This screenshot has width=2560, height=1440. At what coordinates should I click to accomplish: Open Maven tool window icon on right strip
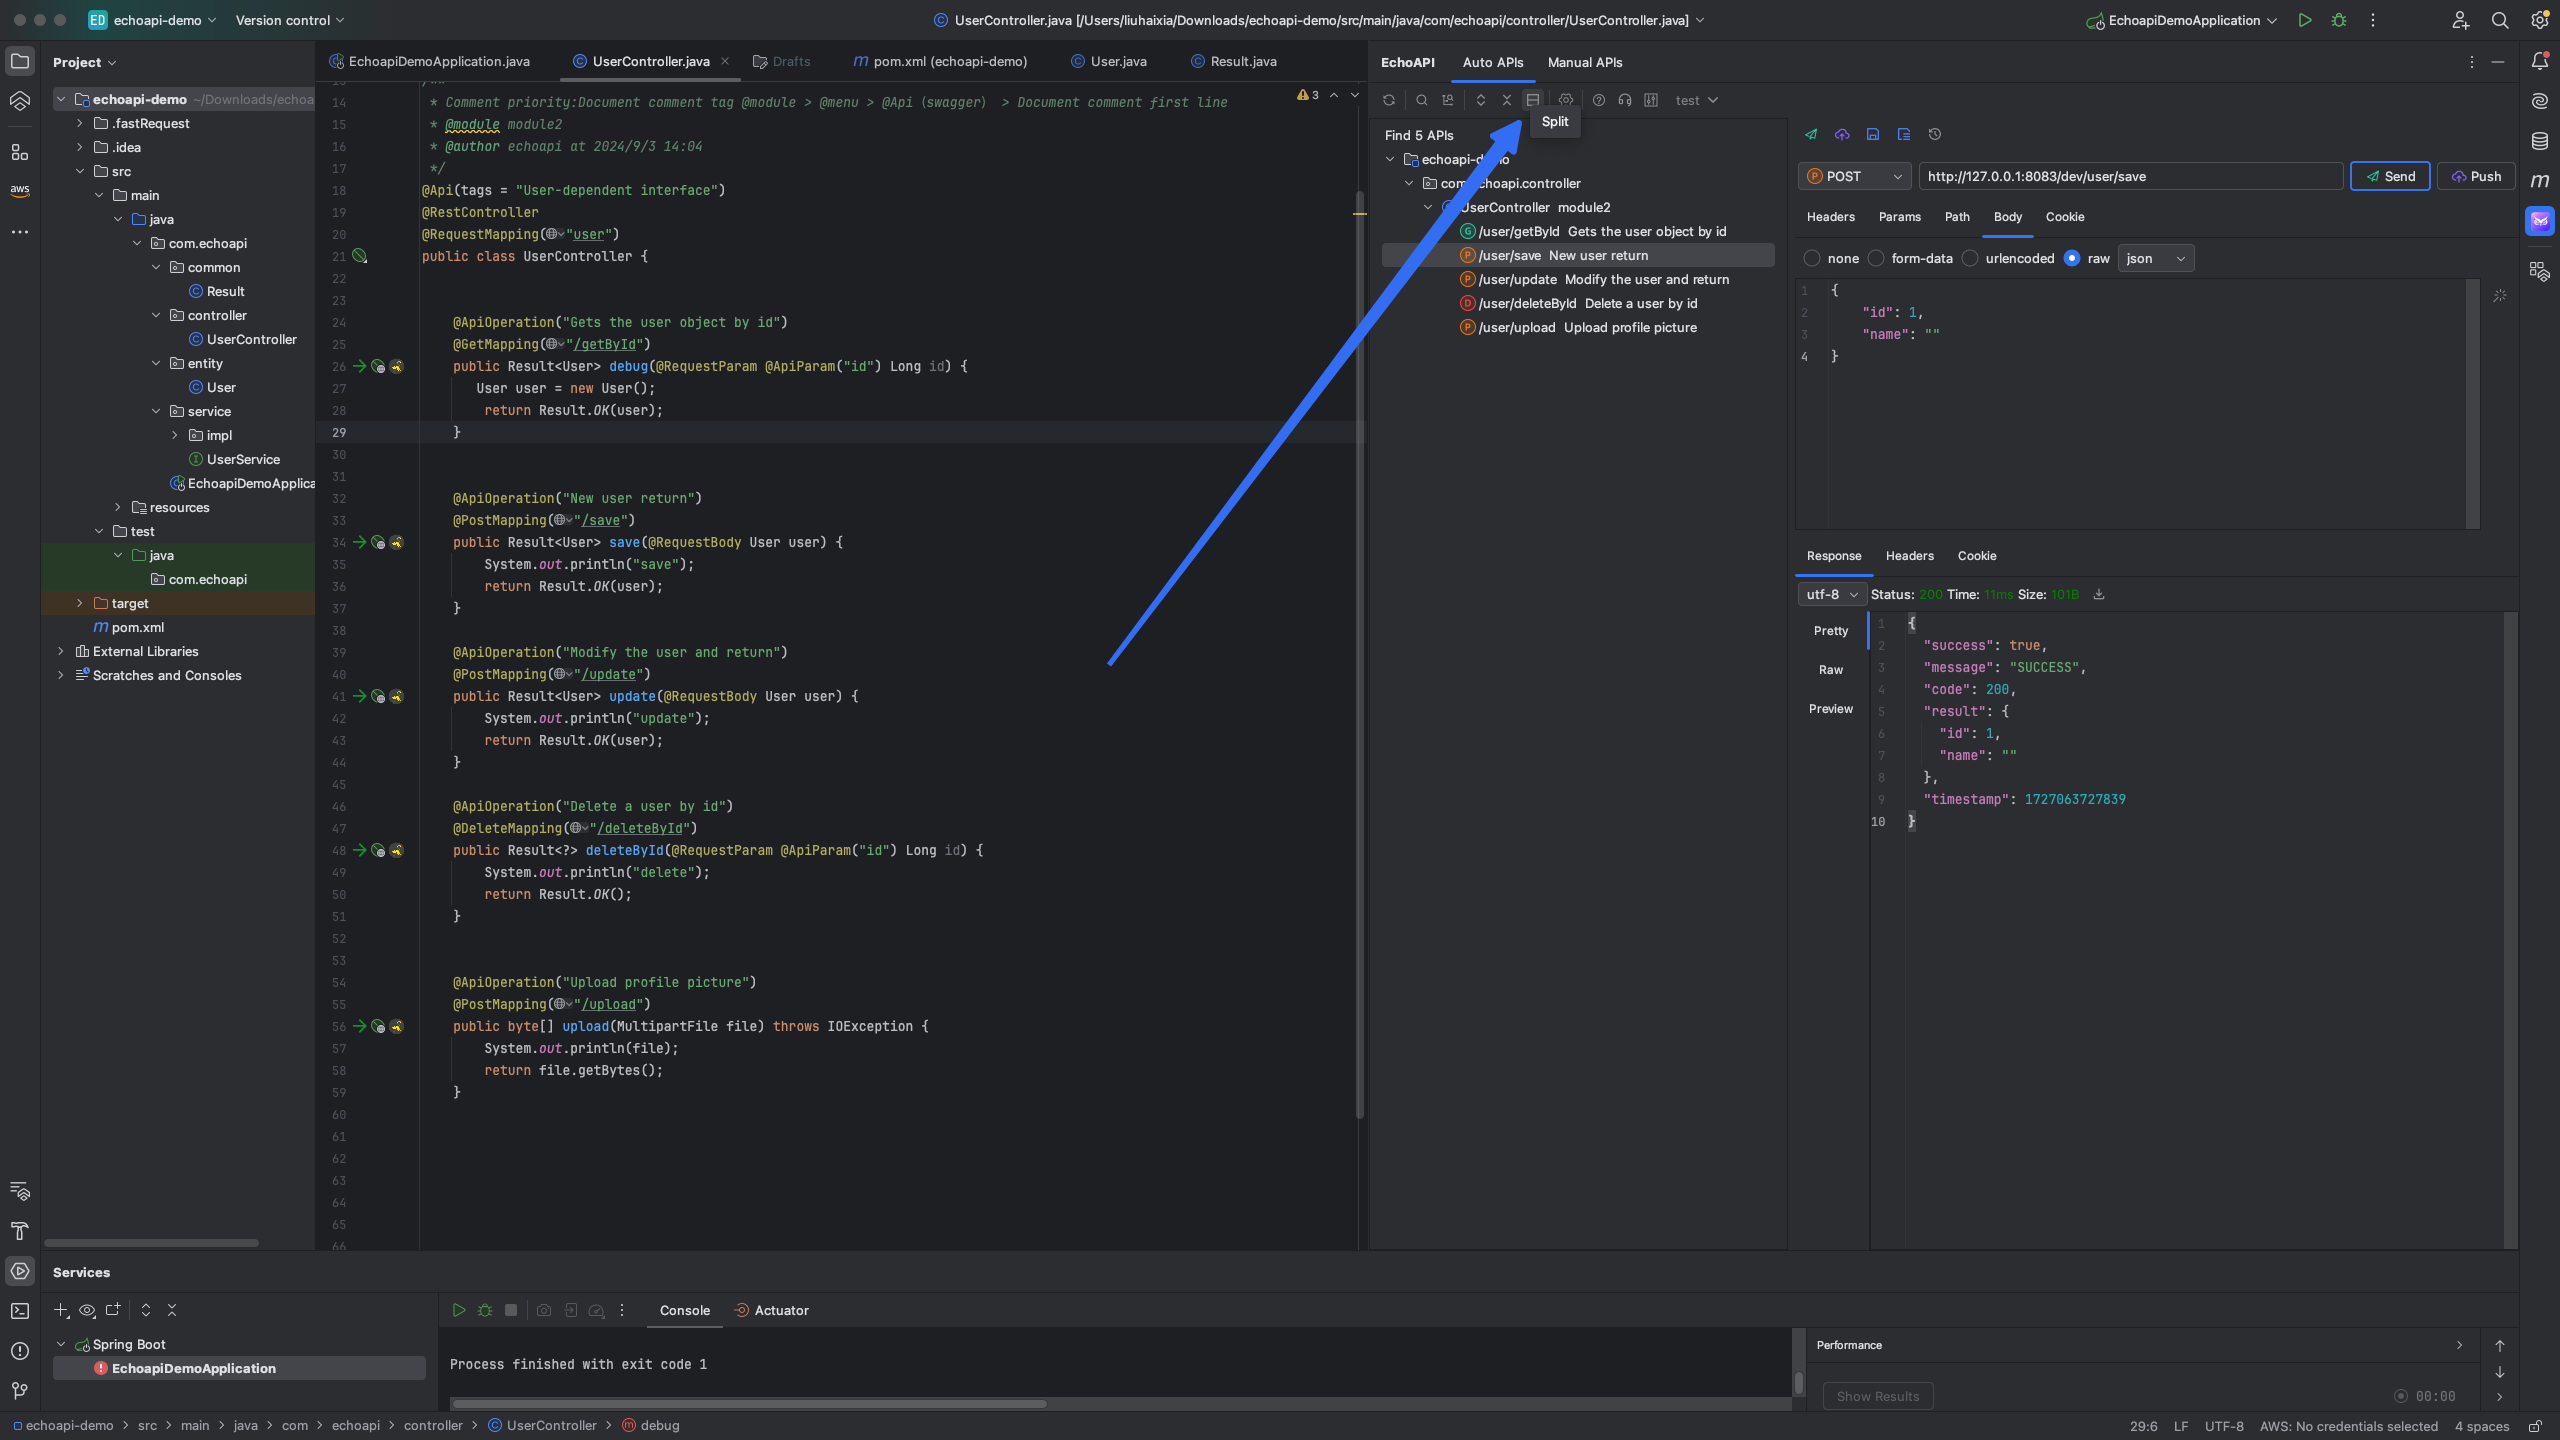click(2540, 181)
